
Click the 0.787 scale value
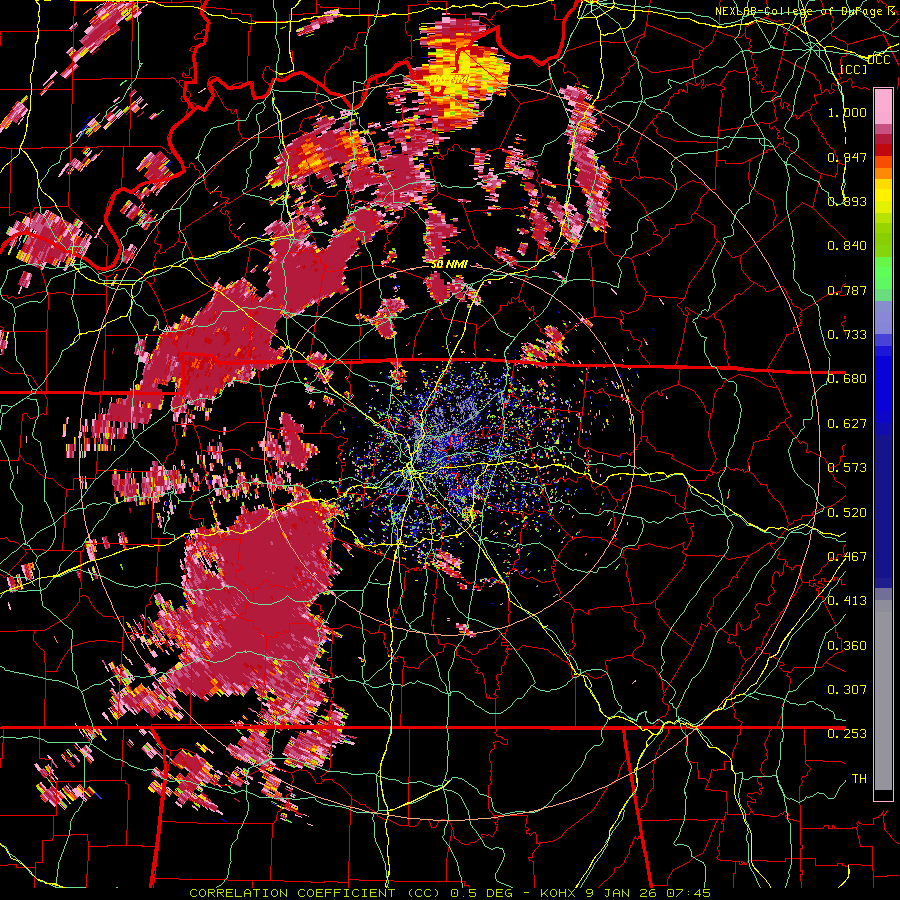847,290
